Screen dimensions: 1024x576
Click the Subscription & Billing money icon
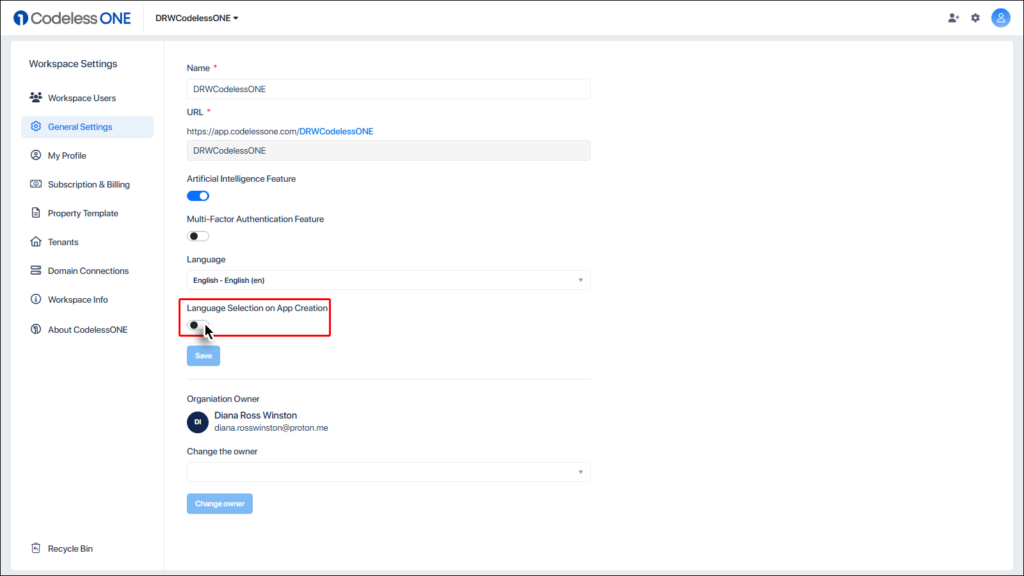(x=36, y=184)
